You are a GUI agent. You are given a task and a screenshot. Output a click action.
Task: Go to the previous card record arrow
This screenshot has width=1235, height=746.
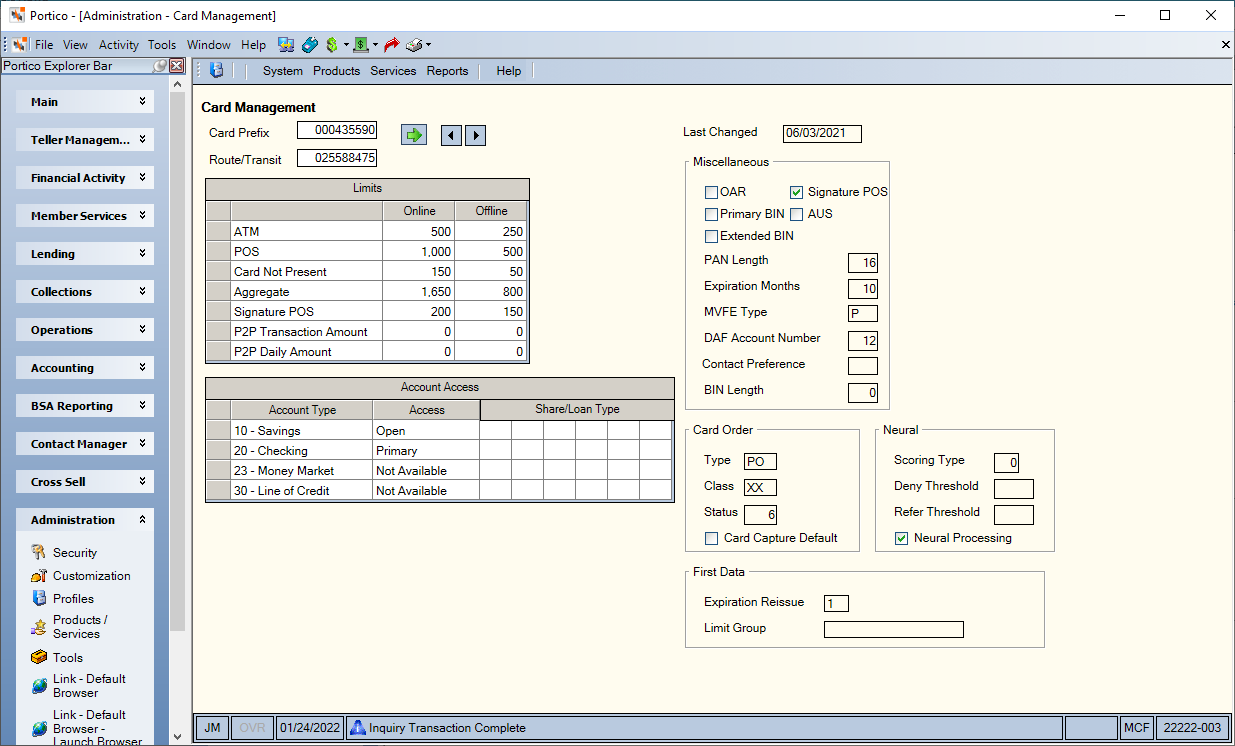point(451,135)
